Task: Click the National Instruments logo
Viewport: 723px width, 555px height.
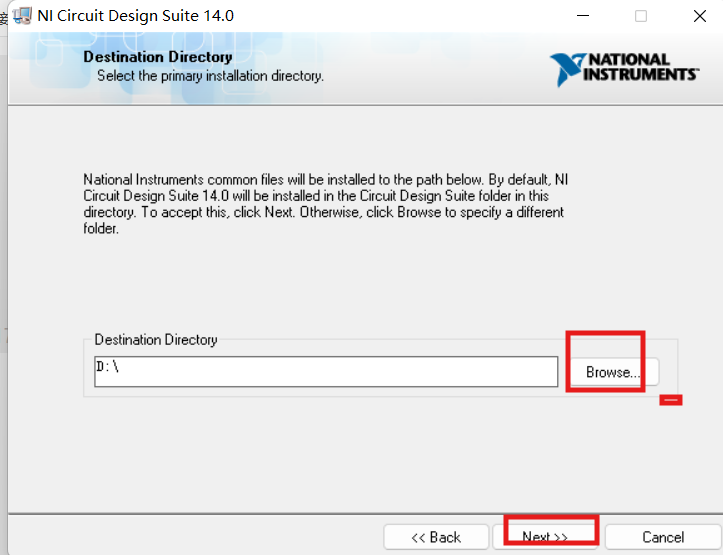Action: pos(624,69)
